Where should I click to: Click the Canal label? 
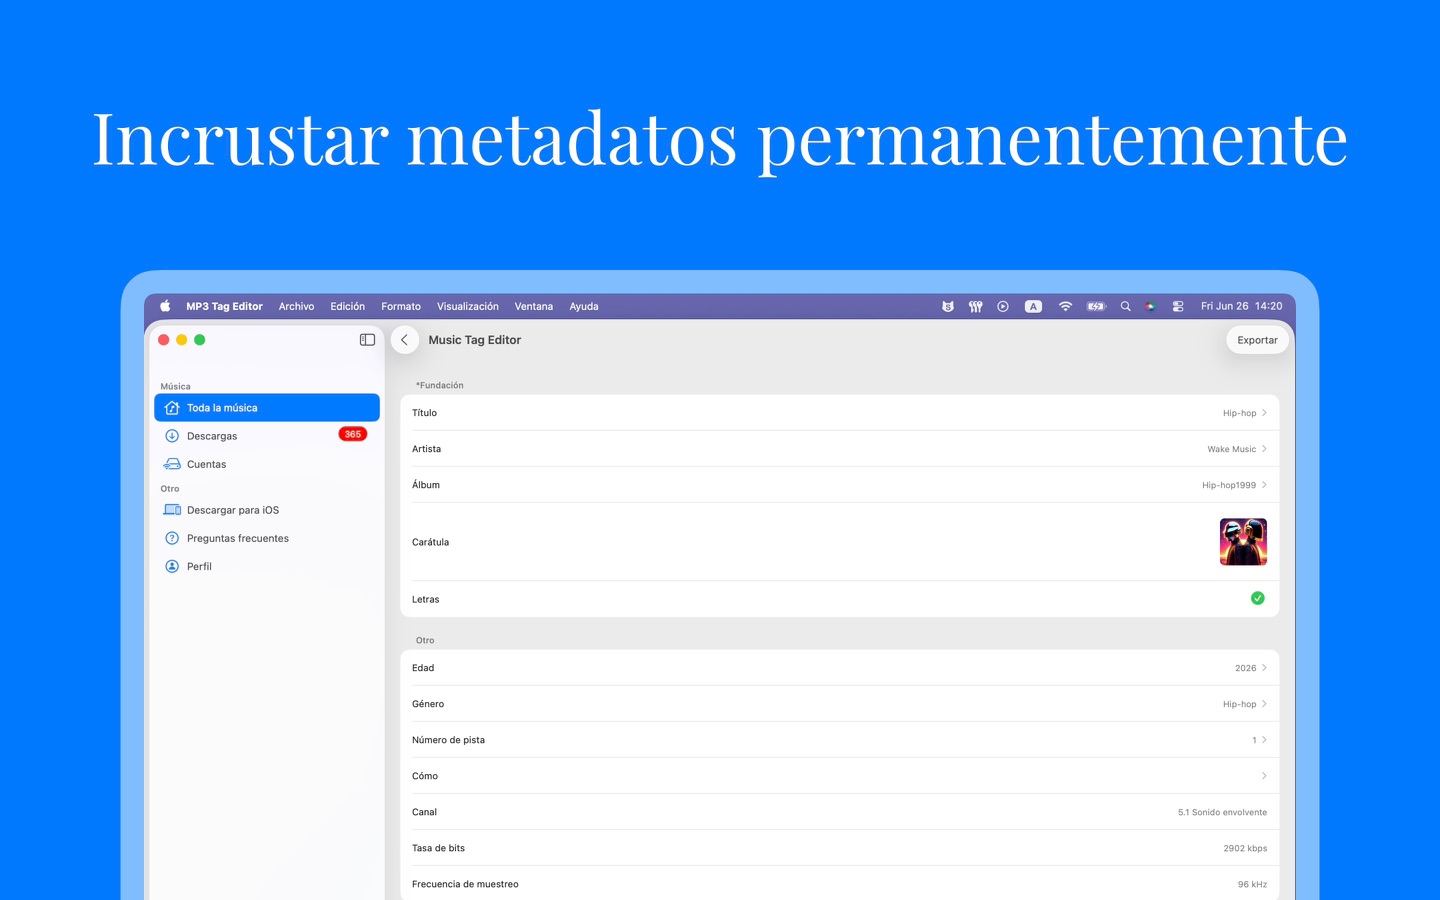(424, 812)
